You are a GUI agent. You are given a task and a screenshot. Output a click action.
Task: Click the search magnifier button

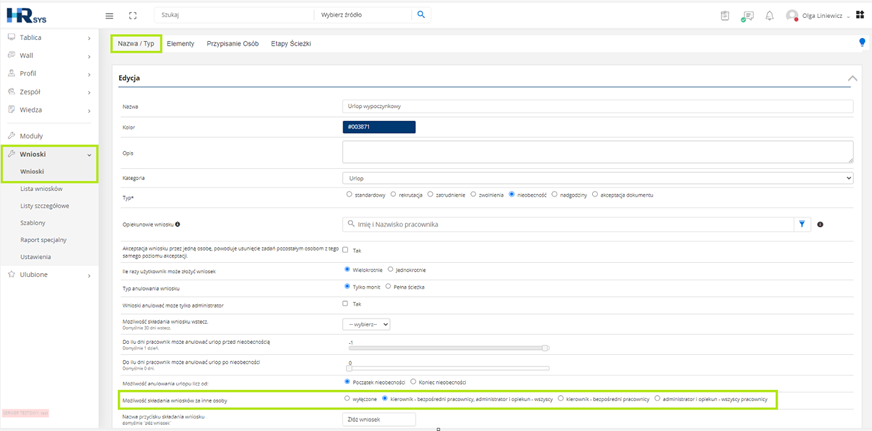tap(421, 15)
